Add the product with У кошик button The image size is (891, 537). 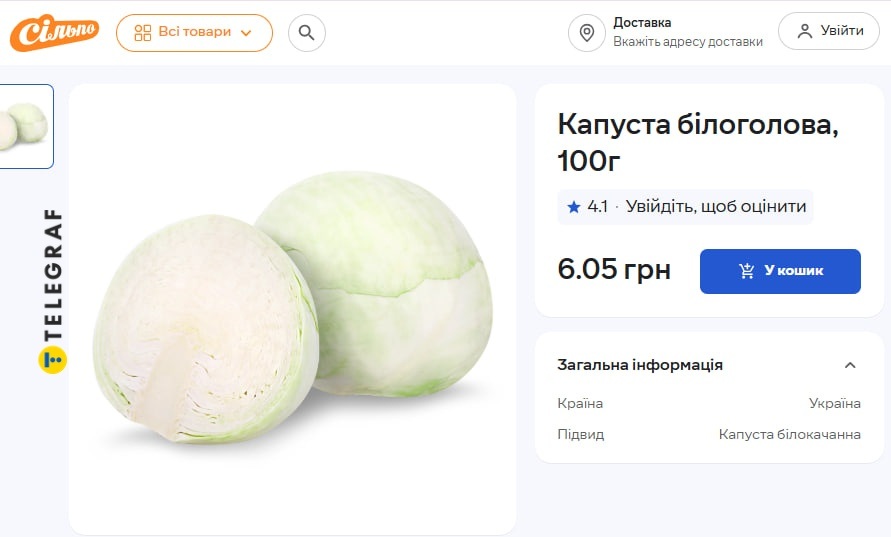click(x=780, y=271)
